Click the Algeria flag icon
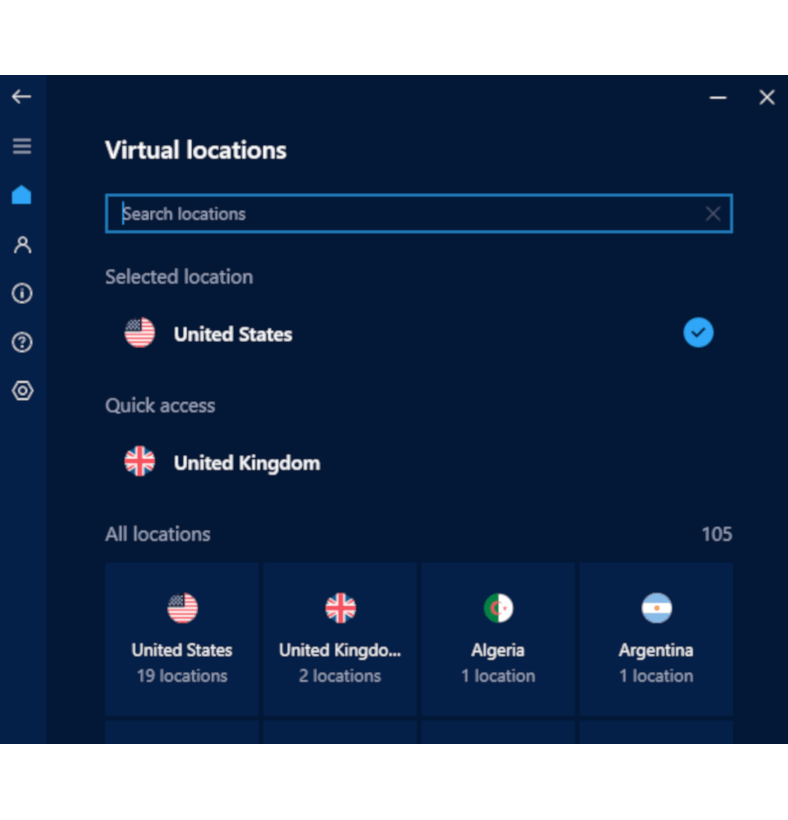The height and width of the screenshot is (820, 788). pos(498,608)
